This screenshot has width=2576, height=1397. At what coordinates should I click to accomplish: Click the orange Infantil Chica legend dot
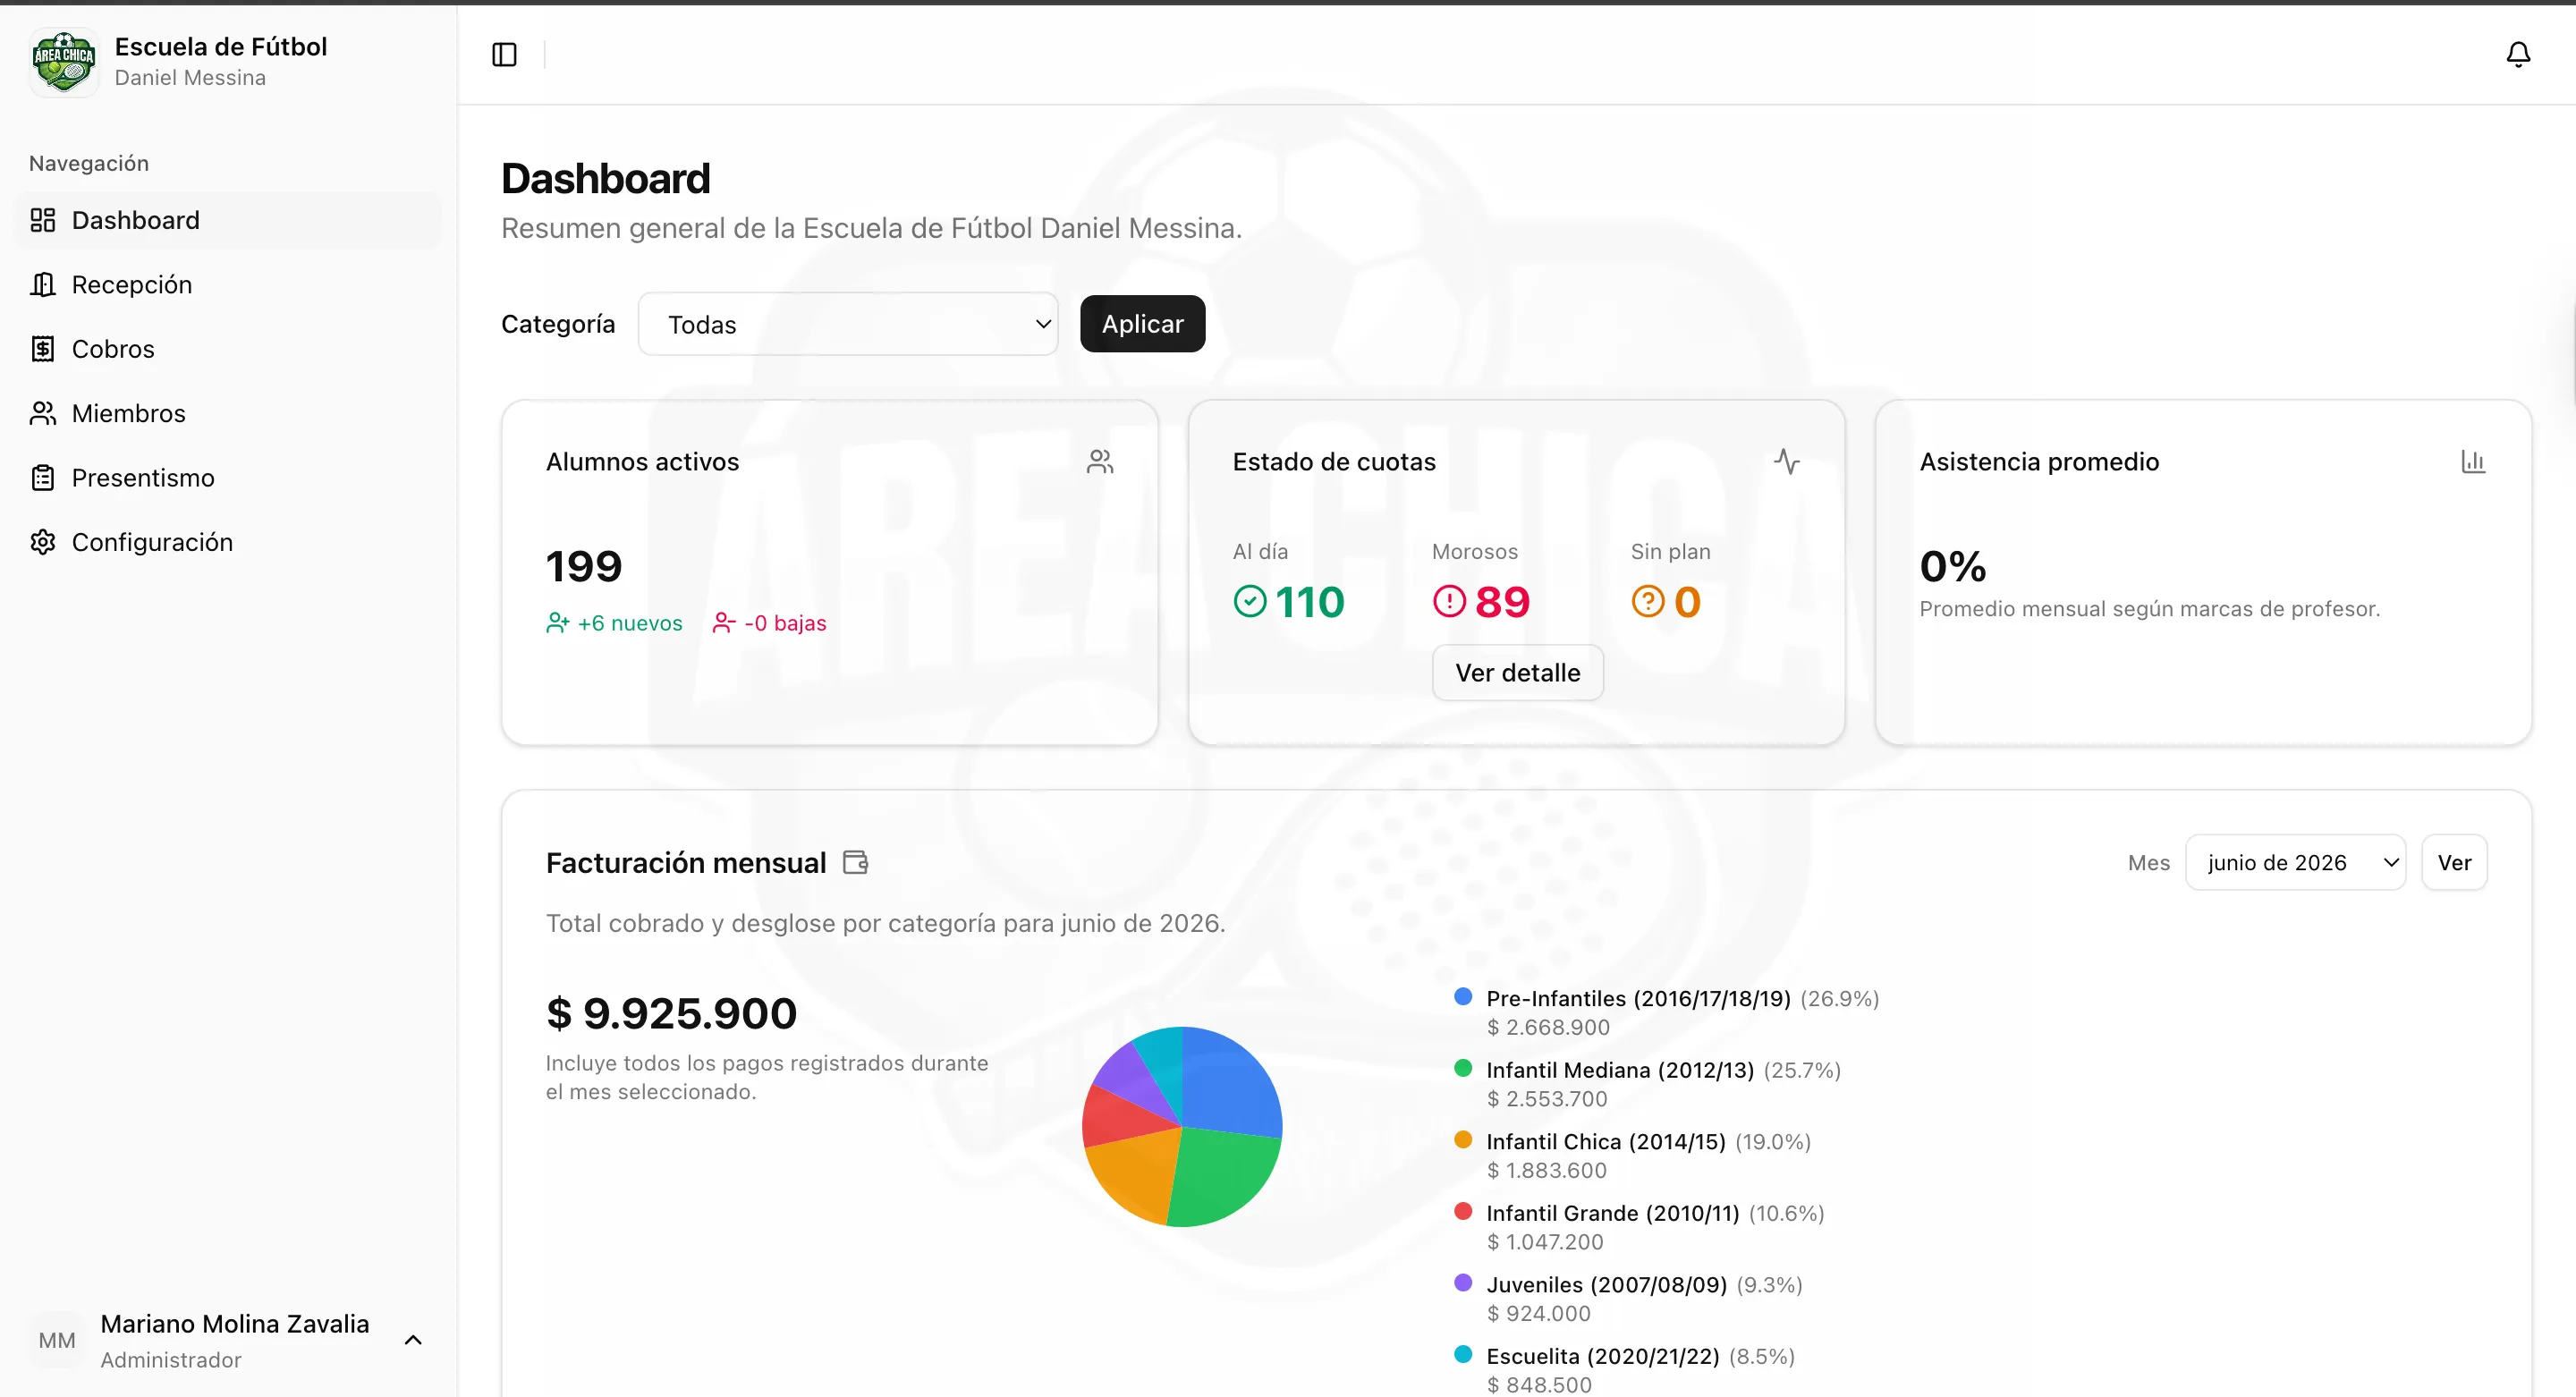1463,1139
